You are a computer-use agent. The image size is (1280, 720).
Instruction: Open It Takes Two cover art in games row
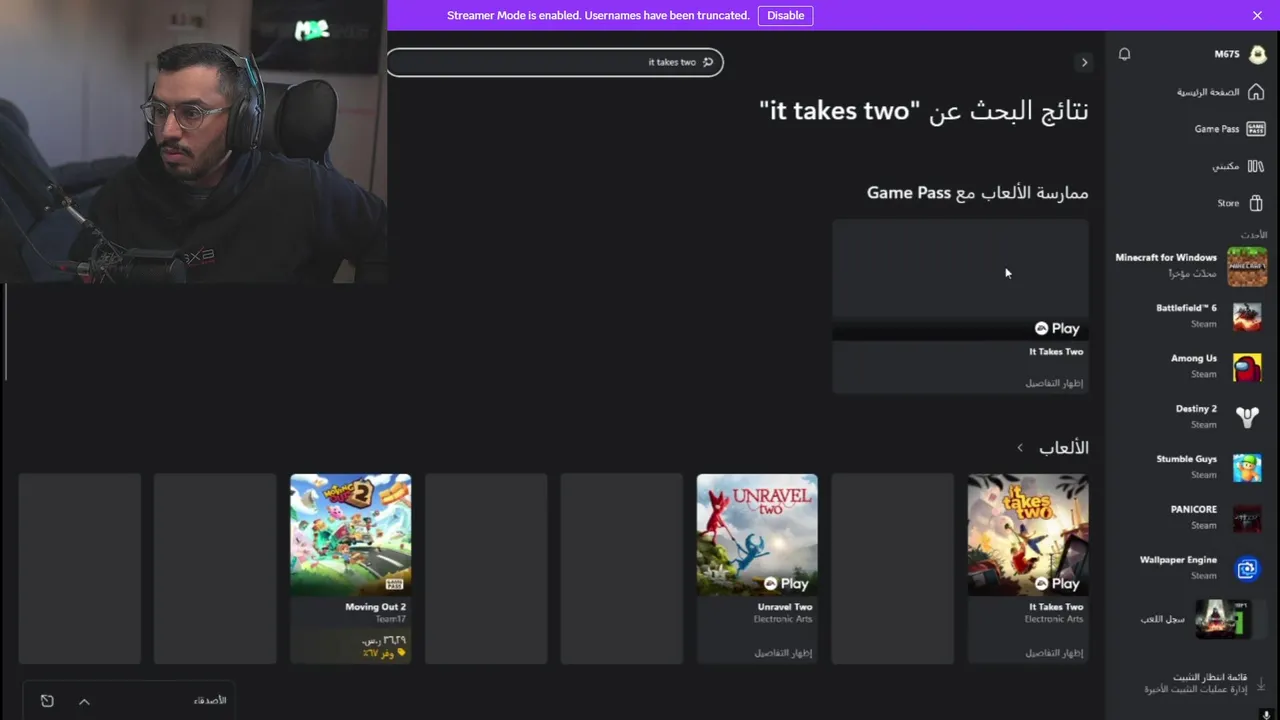pos(1028,535)
